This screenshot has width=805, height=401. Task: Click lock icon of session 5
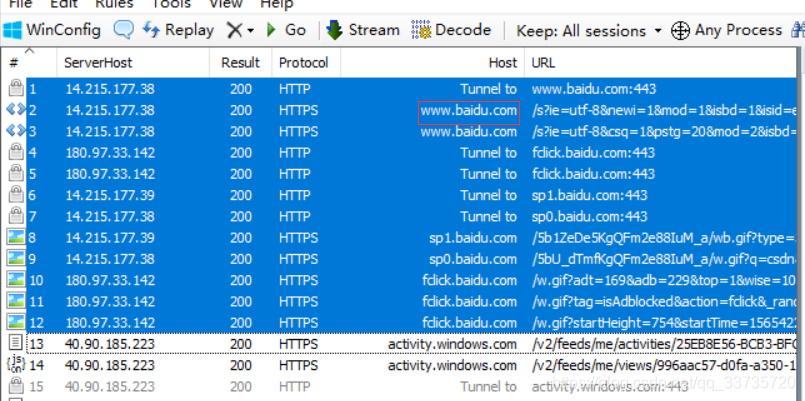point(16,174)
